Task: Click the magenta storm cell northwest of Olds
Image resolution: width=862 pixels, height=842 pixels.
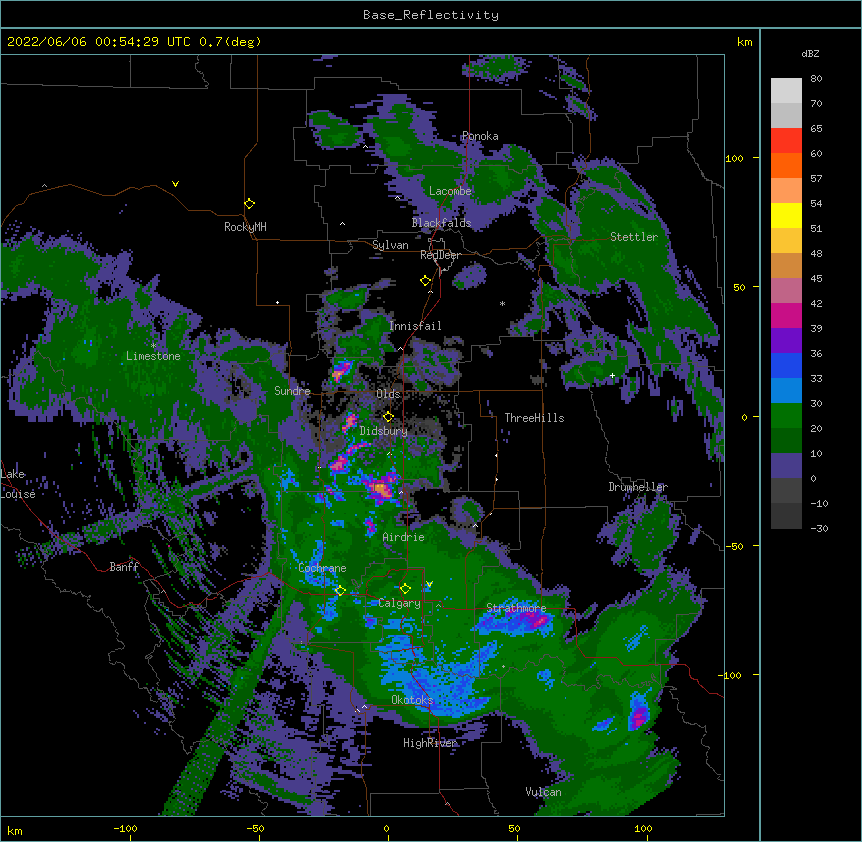Action: pos(340,371)
